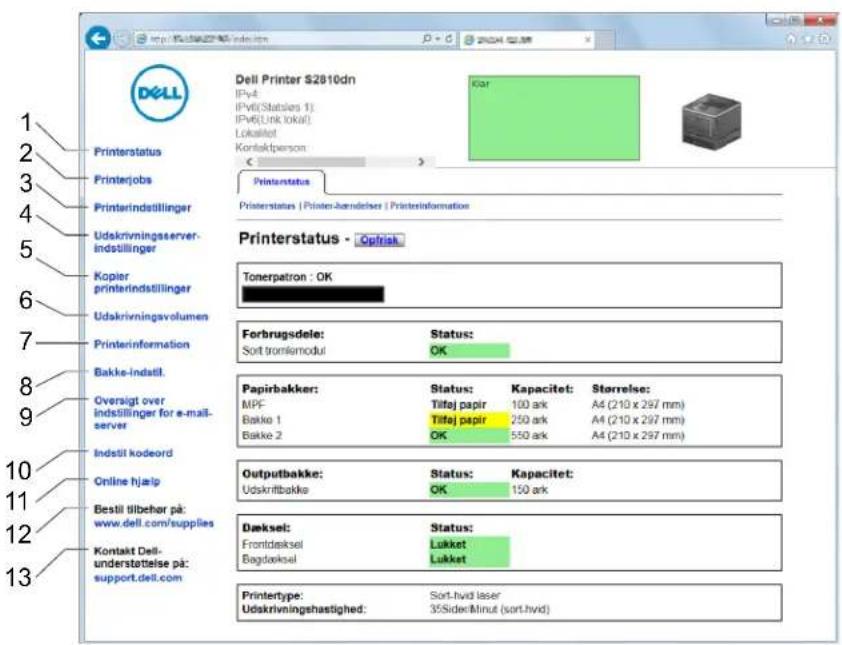Click the 'Tilføj papir' status for MPF
This screenshot has height=645, width=842.
(459, 405)
